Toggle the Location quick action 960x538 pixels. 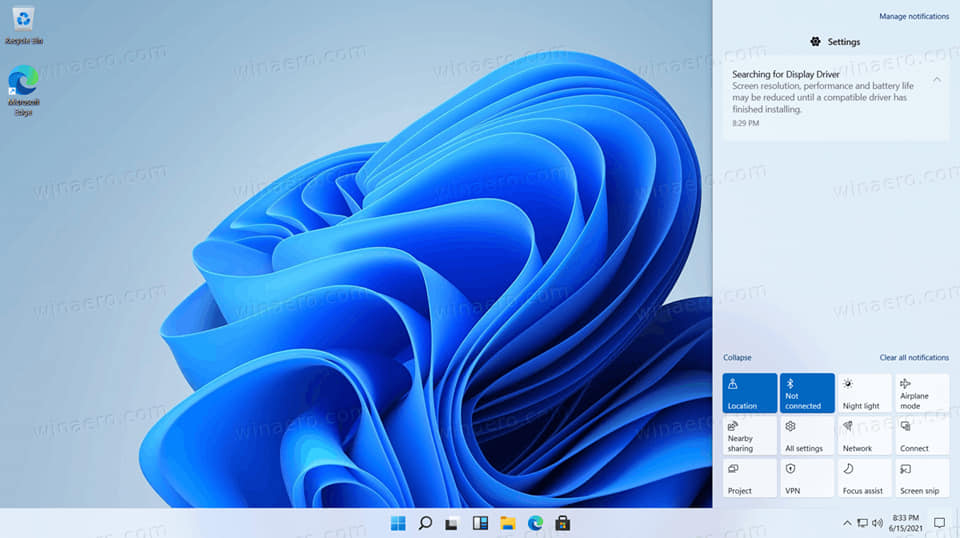749,393
